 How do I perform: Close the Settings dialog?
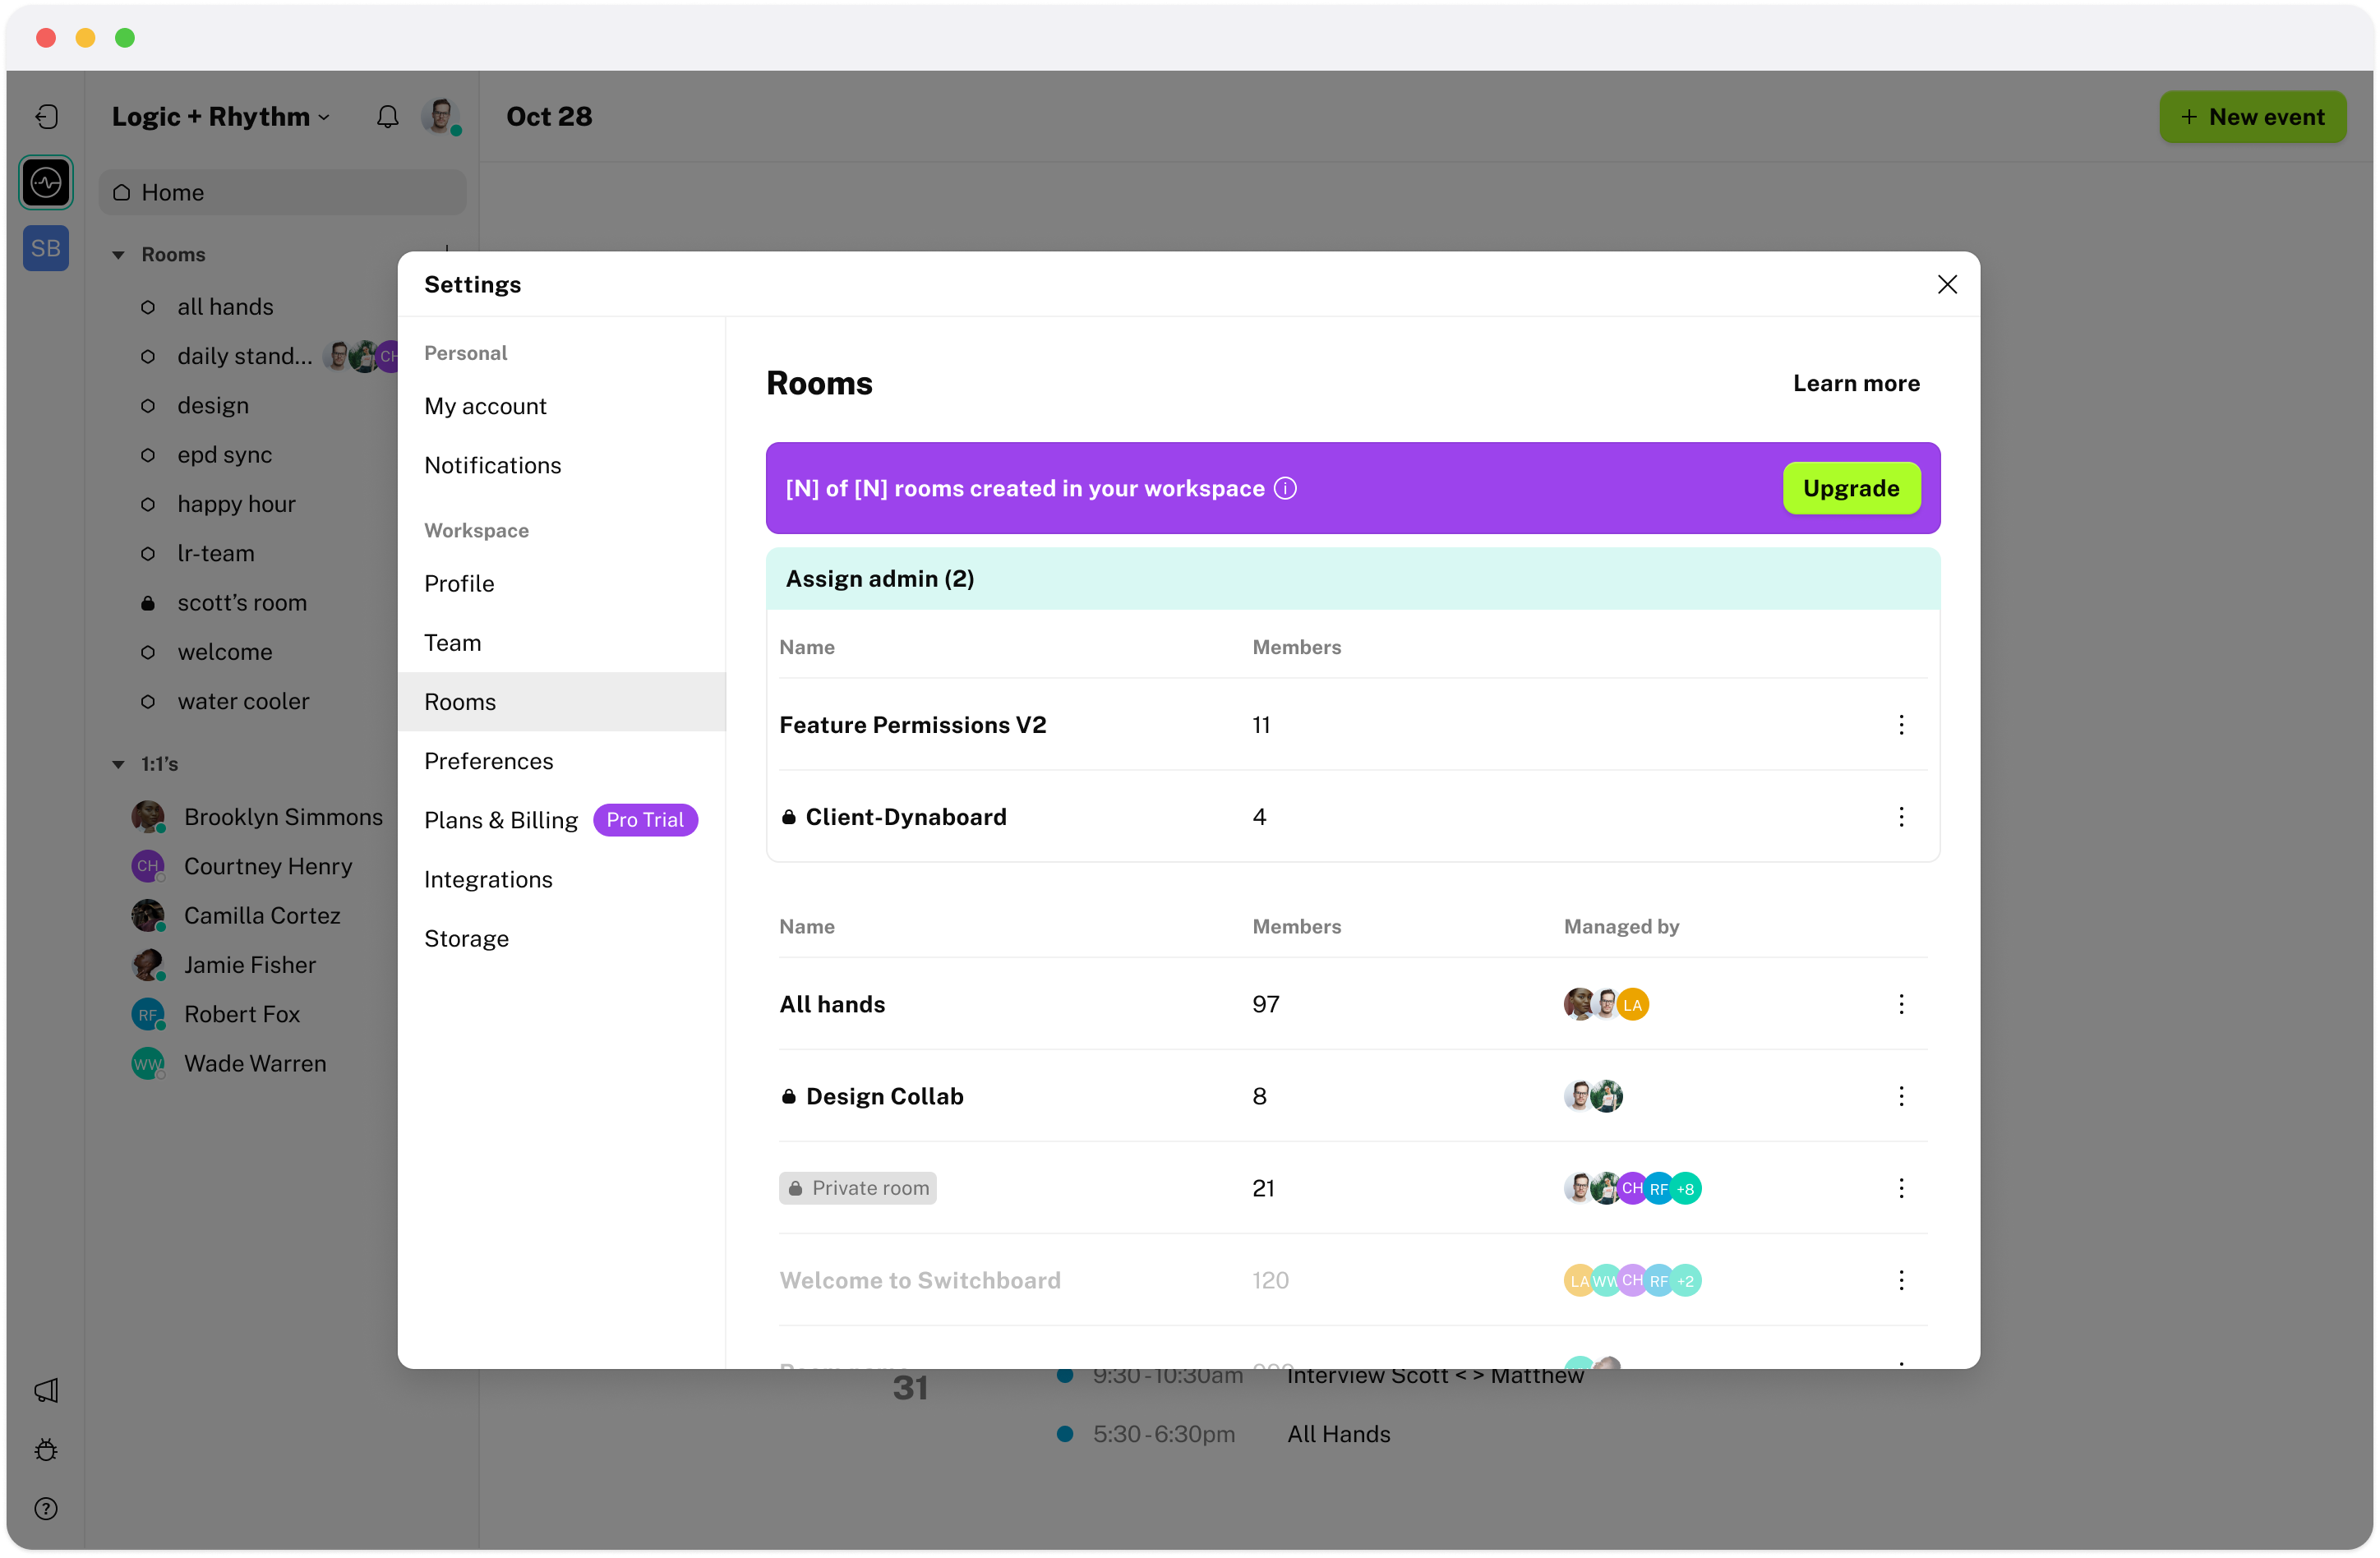tap(1946, 285)
